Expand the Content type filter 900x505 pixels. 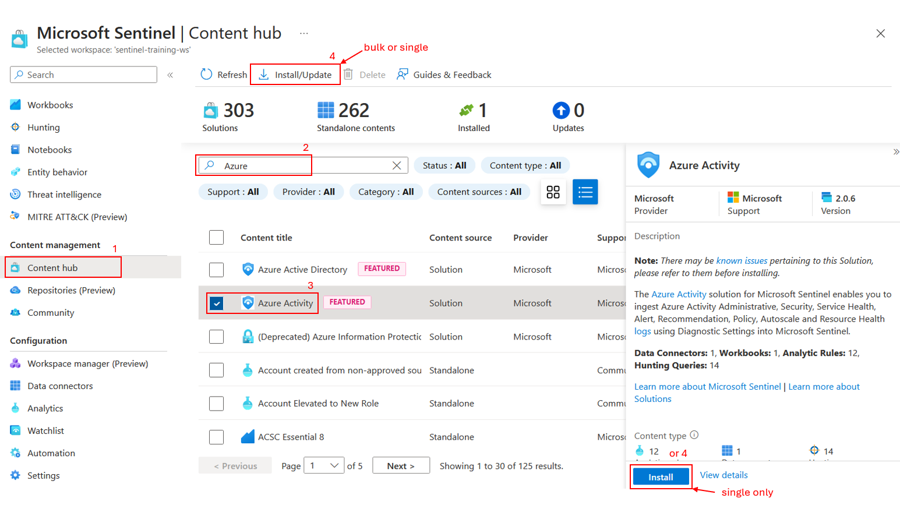[525, 166]
